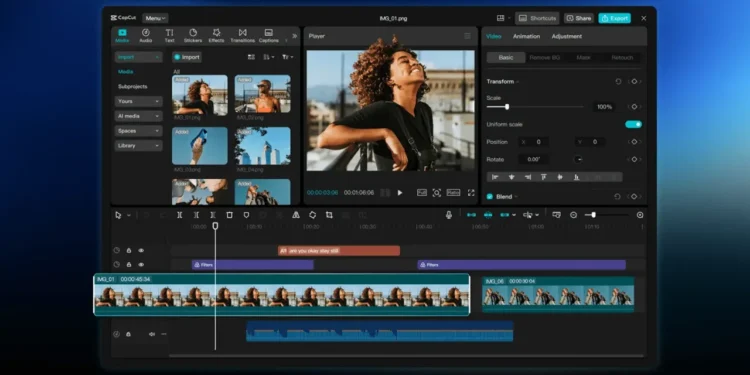The image size is (750, 375).
Task: Switch media view layout icon
Action: [x=251, y=57]
